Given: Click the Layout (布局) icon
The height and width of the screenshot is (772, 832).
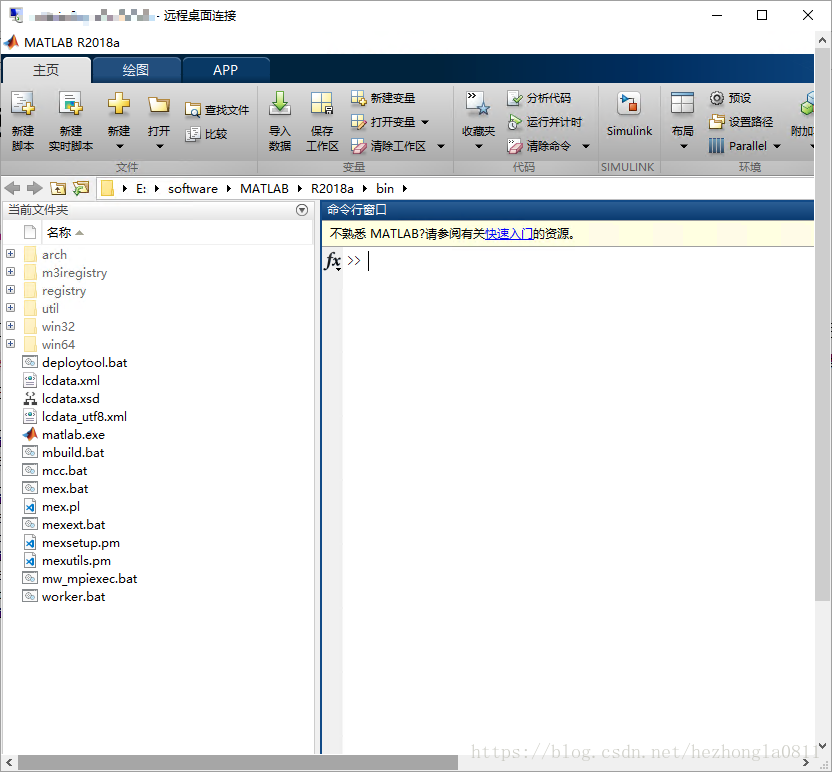Looking at the screenshot, I should click(682, 103).
